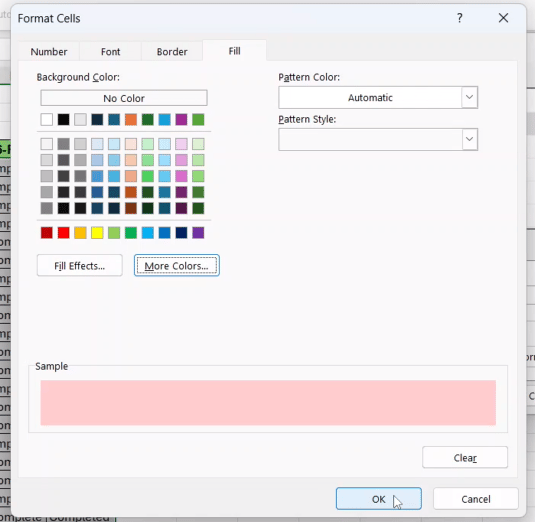This screenshot has height=522, width=535.
Task: Pick purple swatch in top theme row
Action: pos(181,119)
